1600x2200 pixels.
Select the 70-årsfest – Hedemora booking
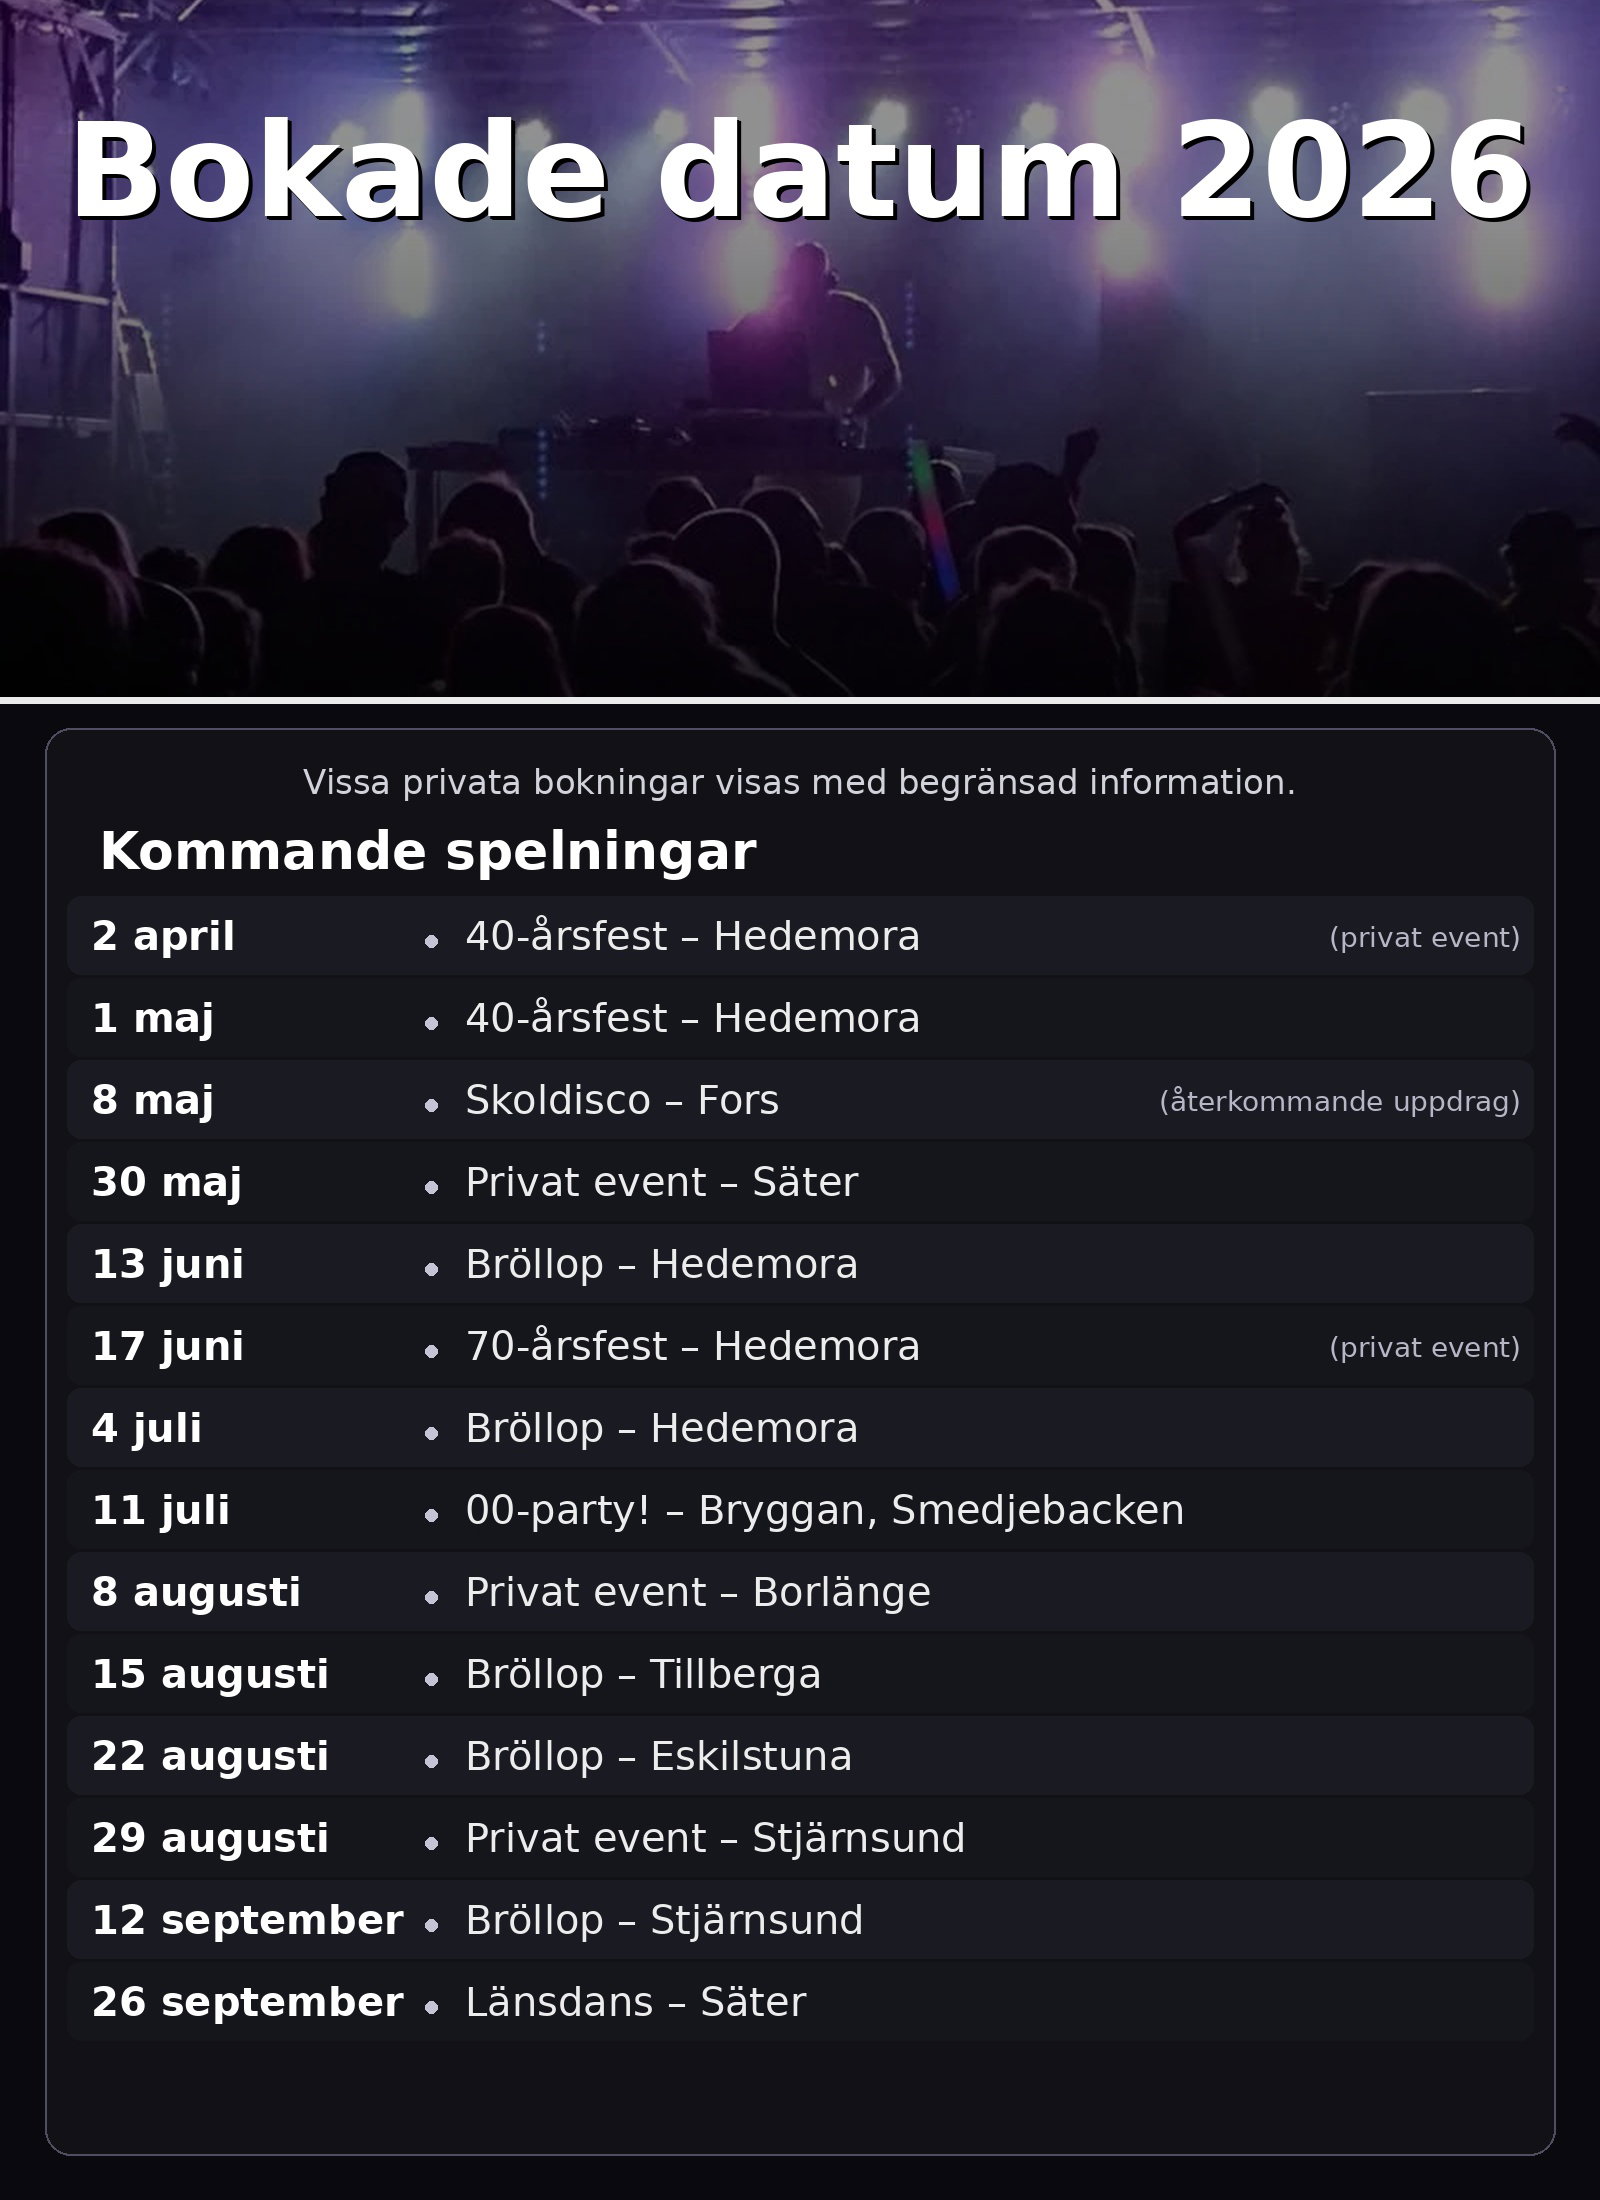(692, 1347)
